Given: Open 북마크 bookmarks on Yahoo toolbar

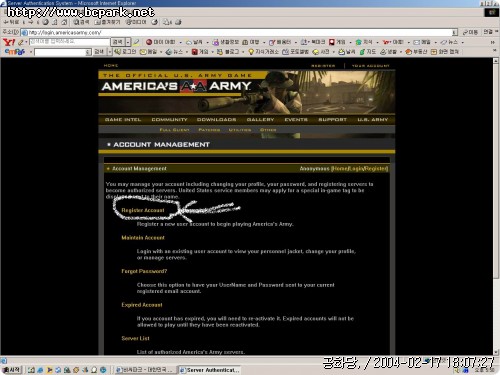Looking at the screenshot, I should [x=313, y=42].
